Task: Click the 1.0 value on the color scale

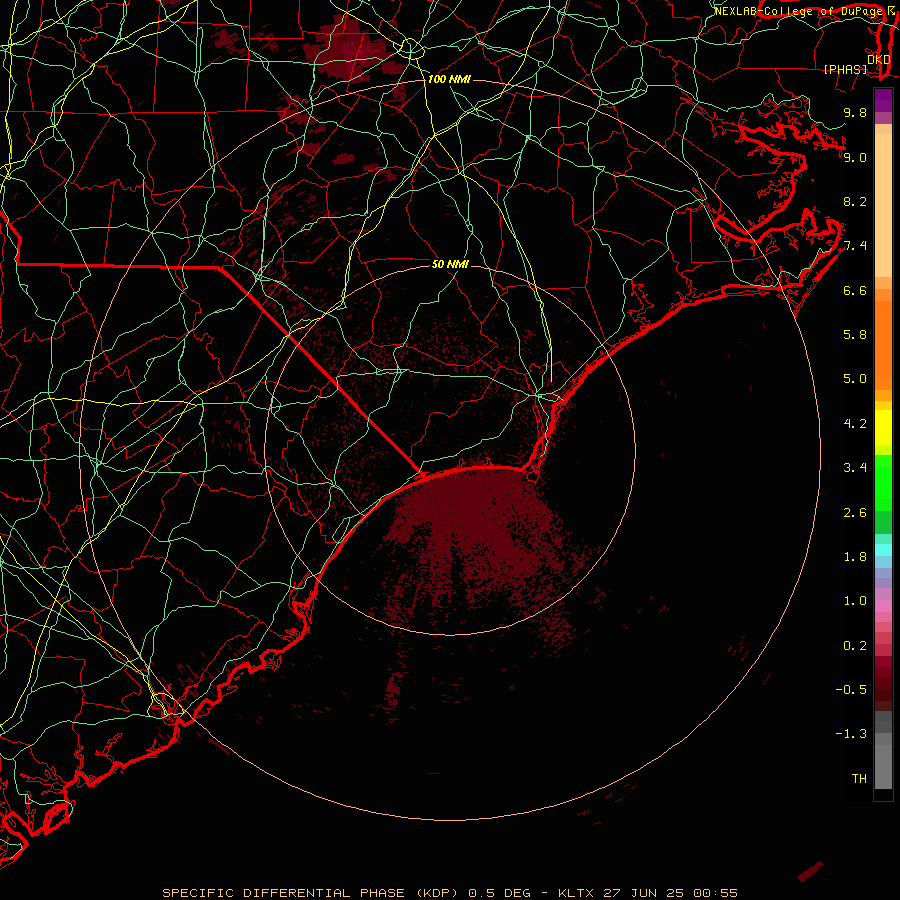Action: point(855,601)
